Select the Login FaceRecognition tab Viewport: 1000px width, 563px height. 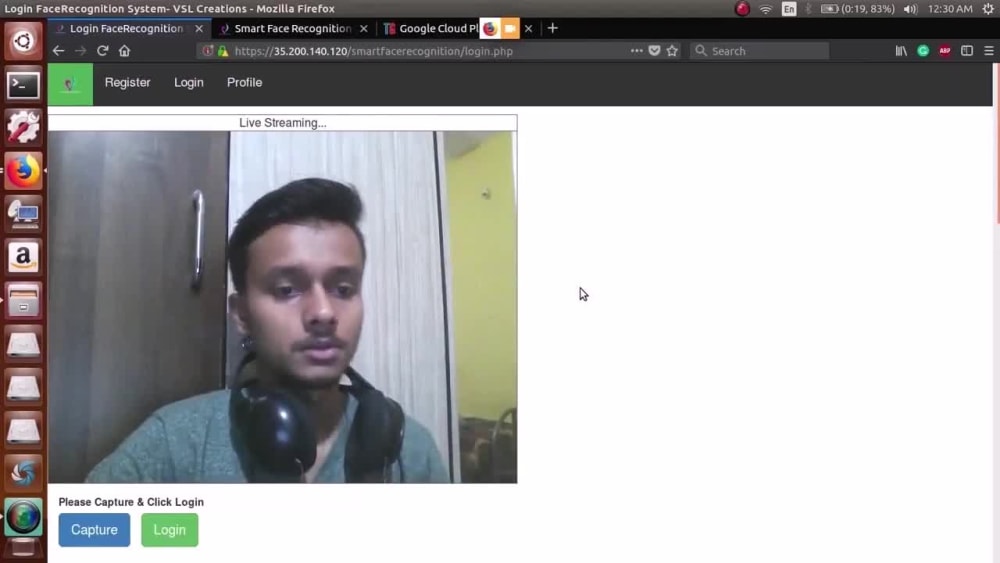126,29
